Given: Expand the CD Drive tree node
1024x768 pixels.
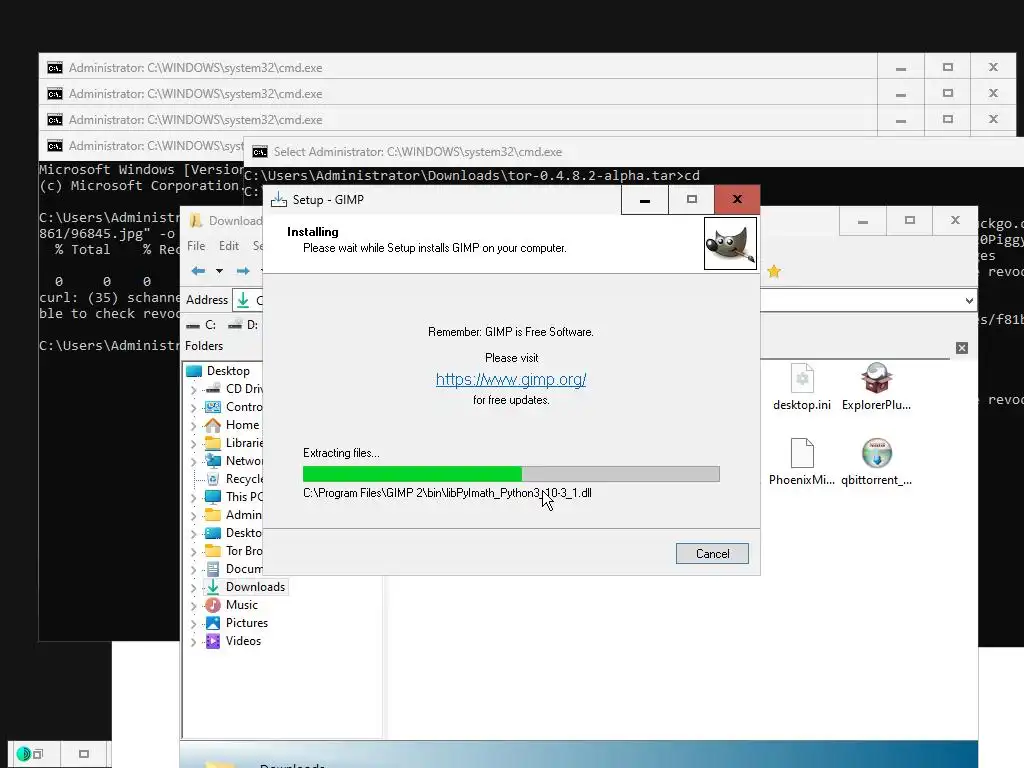Looking at the screenshot, I should click(x=193, y=389).
